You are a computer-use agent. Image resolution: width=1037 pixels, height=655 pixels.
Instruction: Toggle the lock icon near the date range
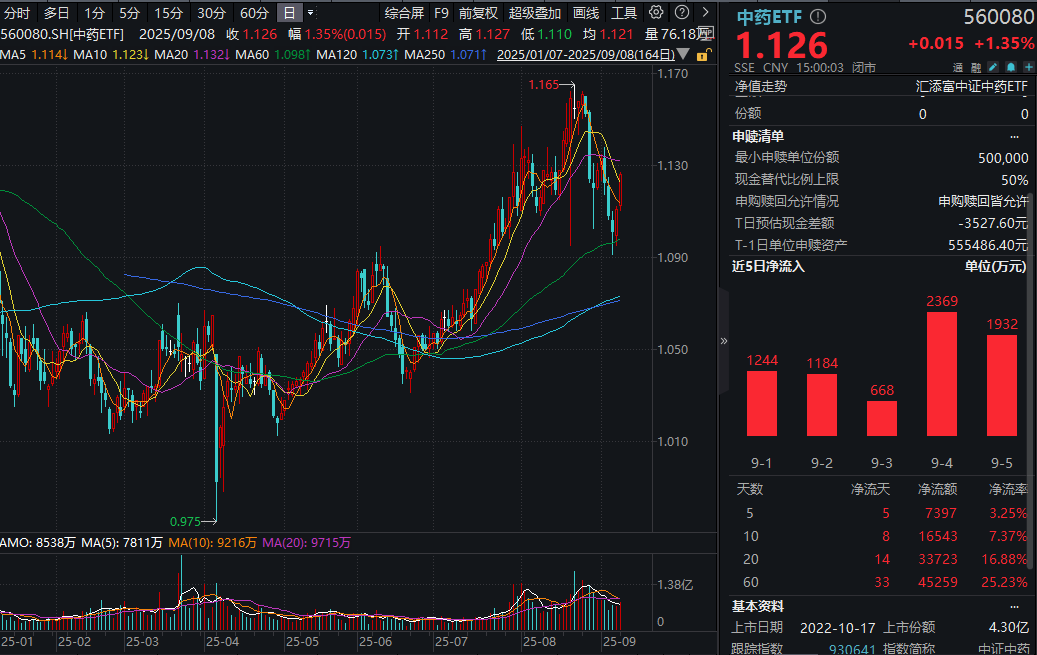tap(701, 55)
